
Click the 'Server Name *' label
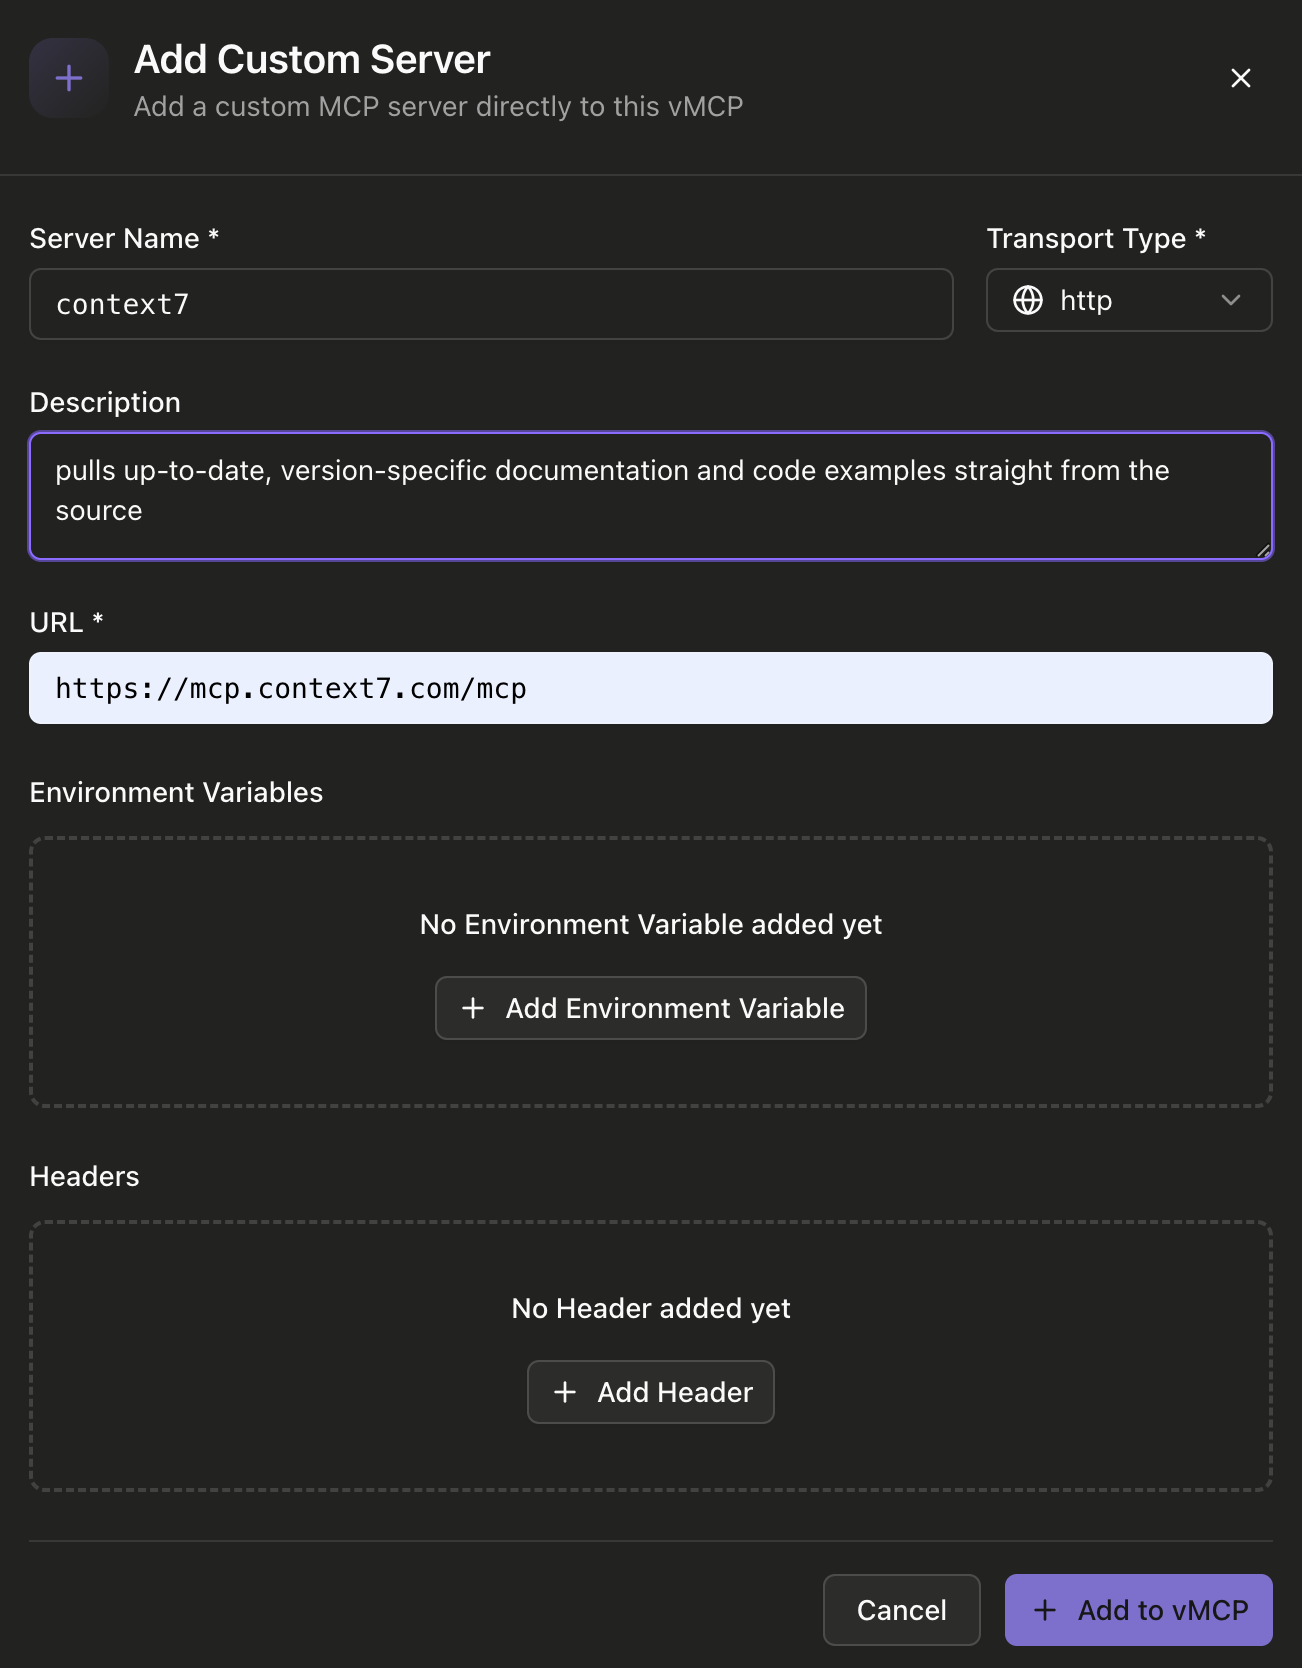click(x=124, y=238)
